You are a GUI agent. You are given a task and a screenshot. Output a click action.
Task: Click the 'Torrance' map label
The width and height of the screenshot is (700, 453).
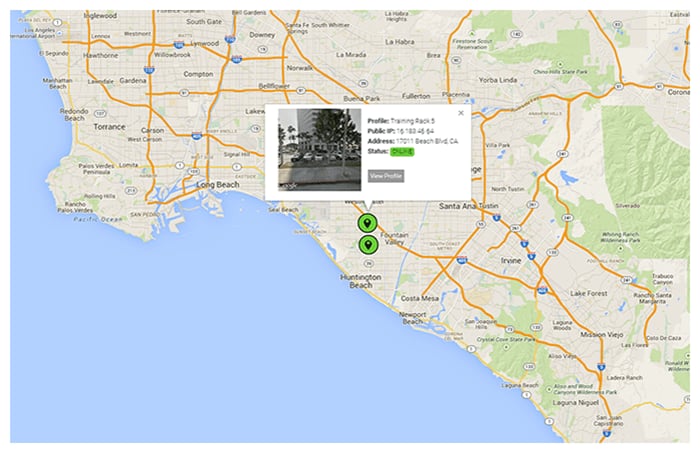(x=109, y=127)
